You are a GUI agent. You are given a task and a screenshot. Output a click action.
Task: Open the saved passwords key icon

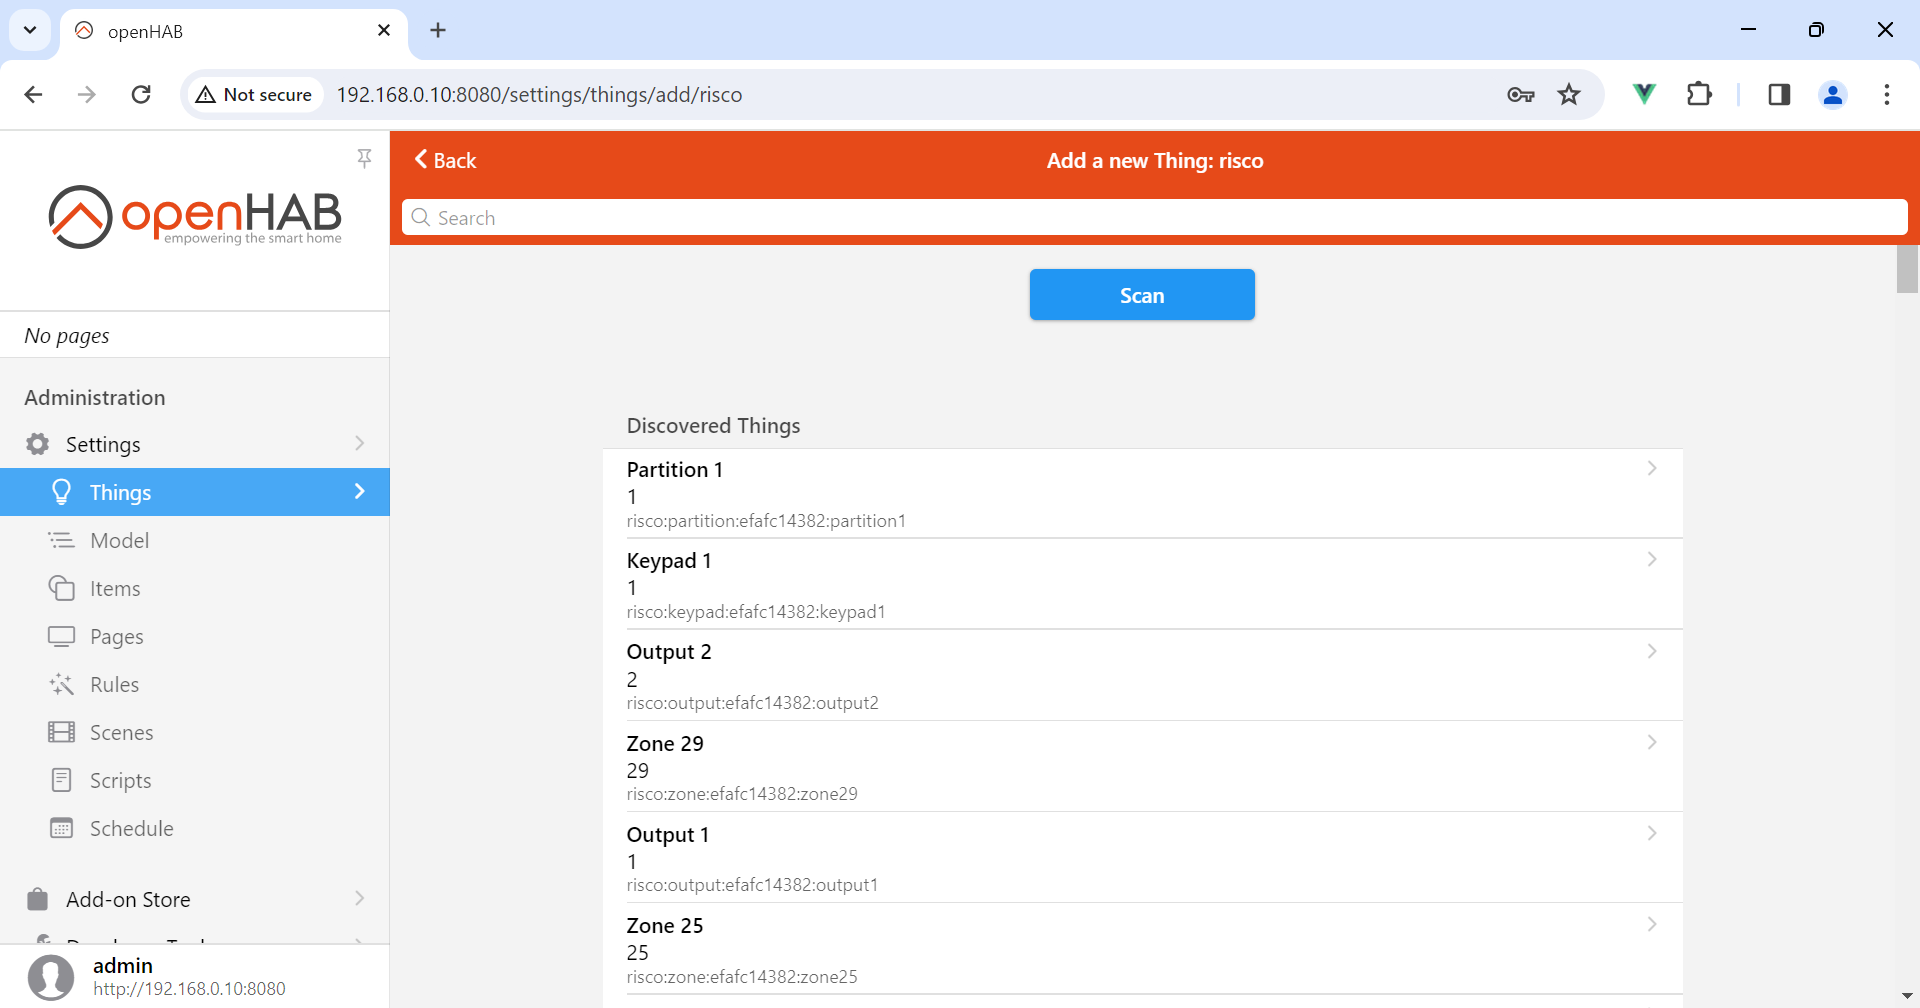tap(1521, 94)
